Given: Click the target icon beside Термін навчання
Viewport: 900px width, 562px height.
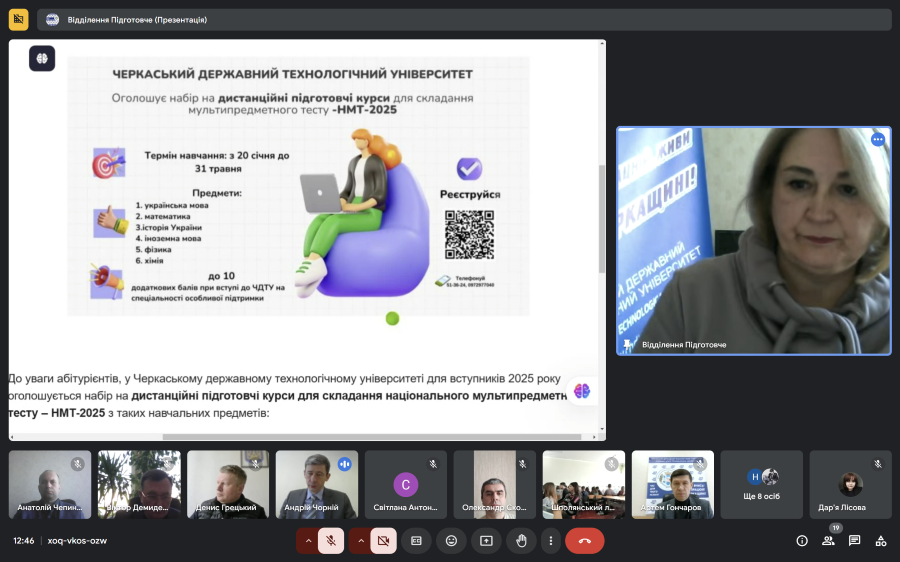Looking at the screenshot, I should [108, 163].
